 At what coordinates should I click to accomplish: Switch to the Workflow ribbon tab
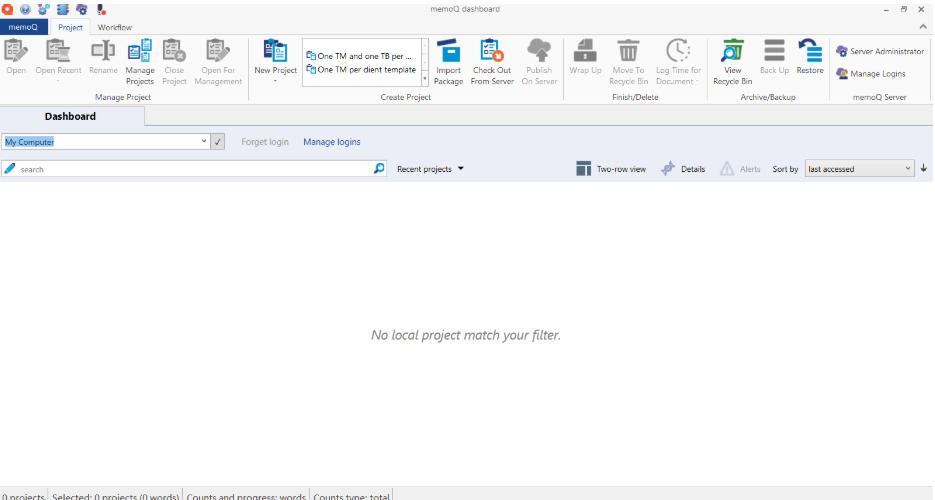tap(114, 27)
